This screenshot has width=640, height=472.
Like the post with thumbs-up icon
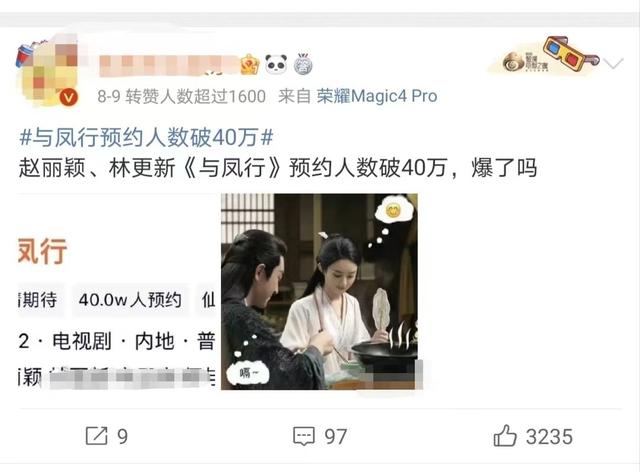click(505, 435)
